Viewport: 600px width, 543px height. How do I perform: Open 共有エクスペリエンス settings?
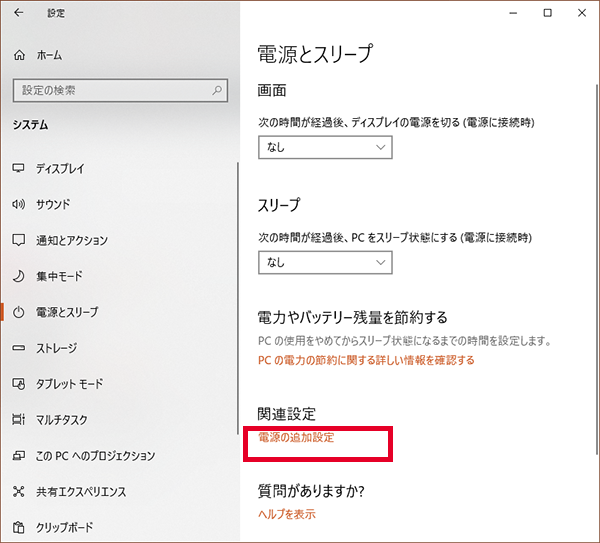click(81, 492)
